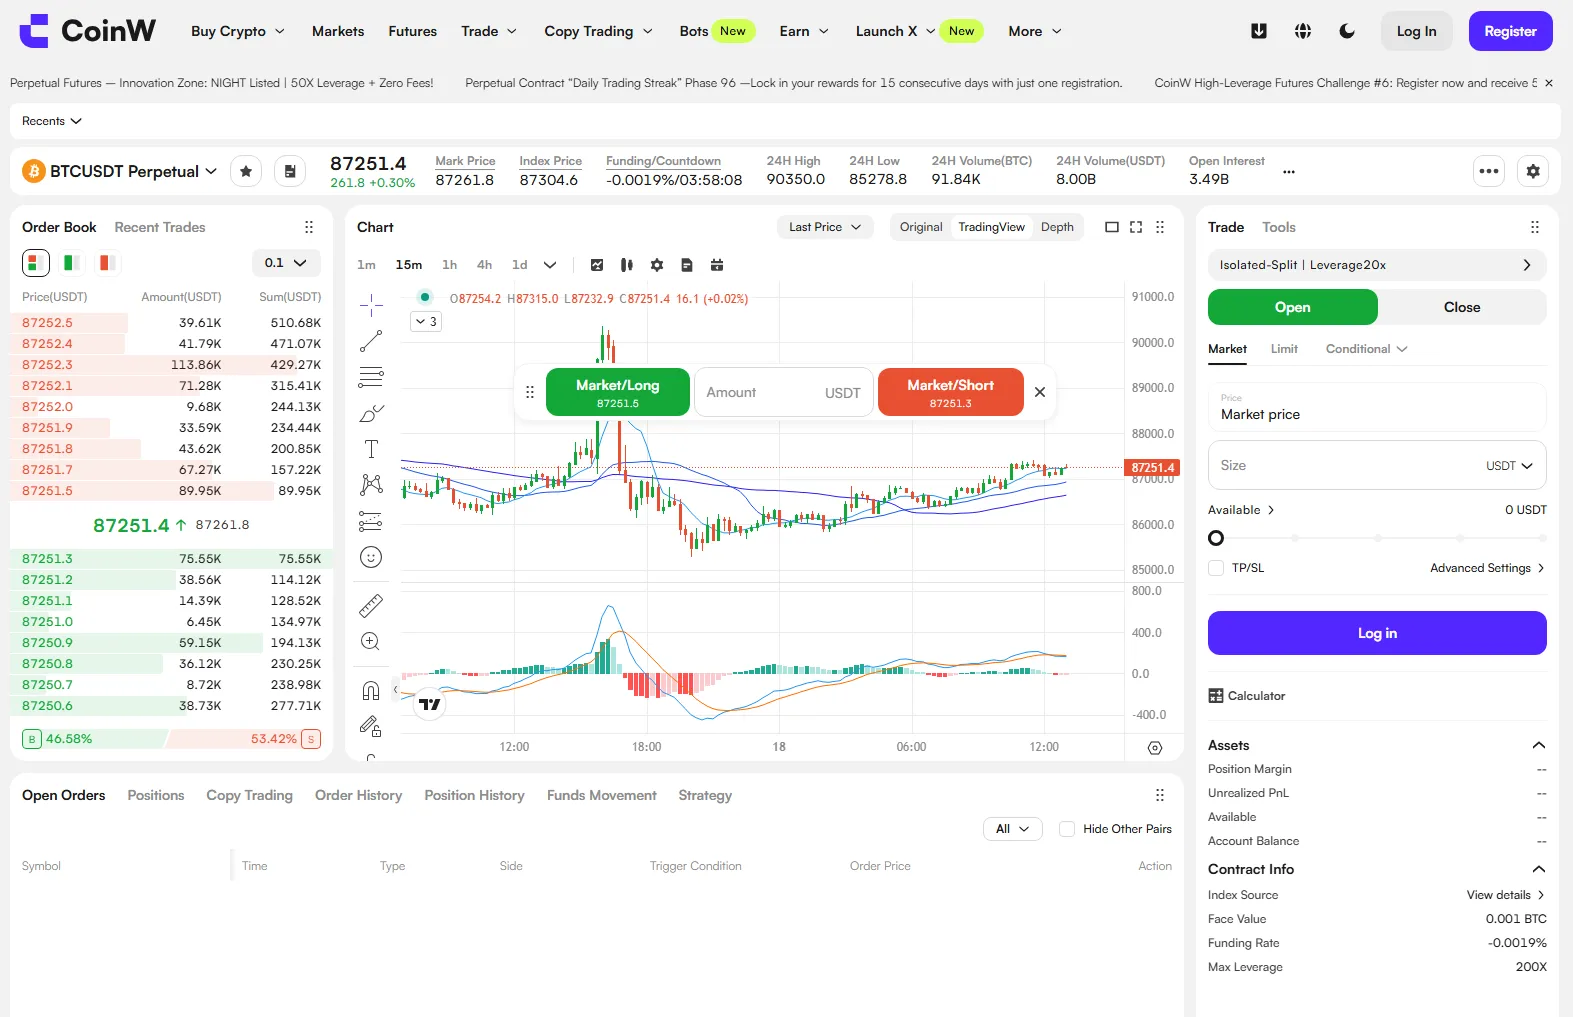Select the crosshair cursor tool
This screenshot has width=1573, height=1017.
[x=371, y=305]
